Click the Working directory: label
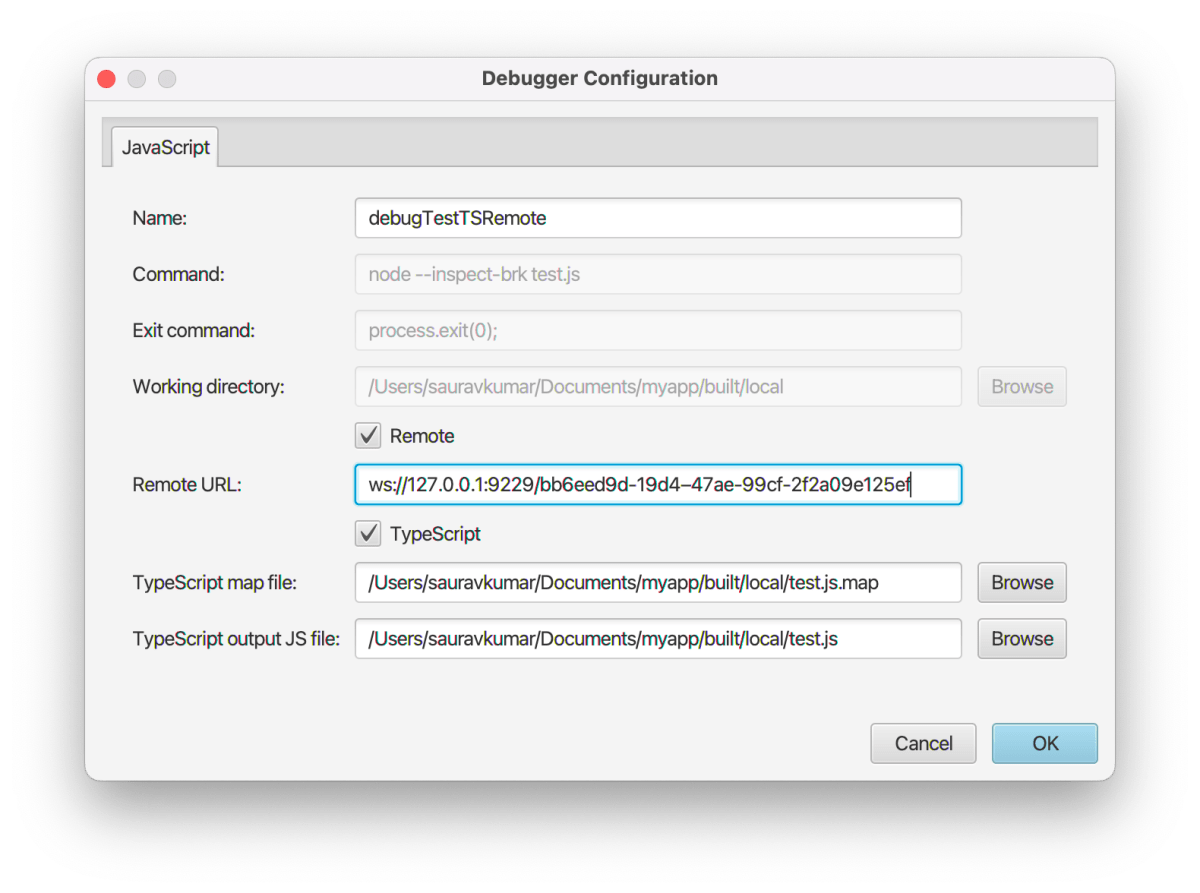 (209, 386)
